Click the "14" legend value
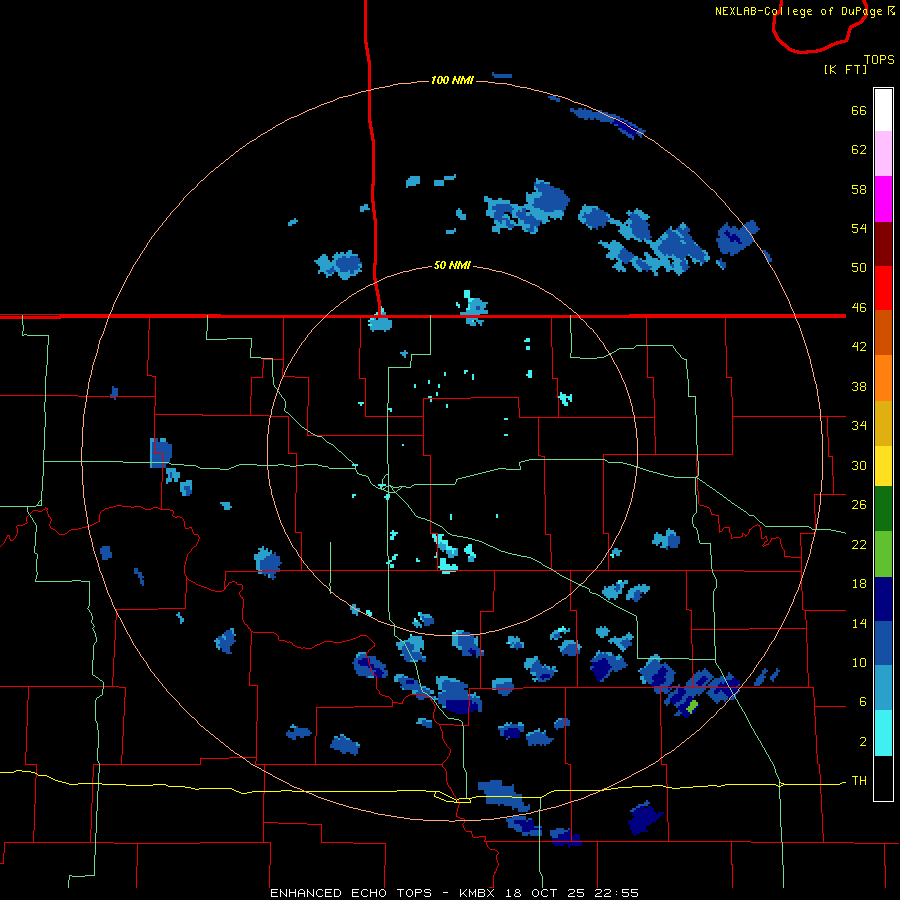The image size is (900, 900). click(x=859, y=623)
